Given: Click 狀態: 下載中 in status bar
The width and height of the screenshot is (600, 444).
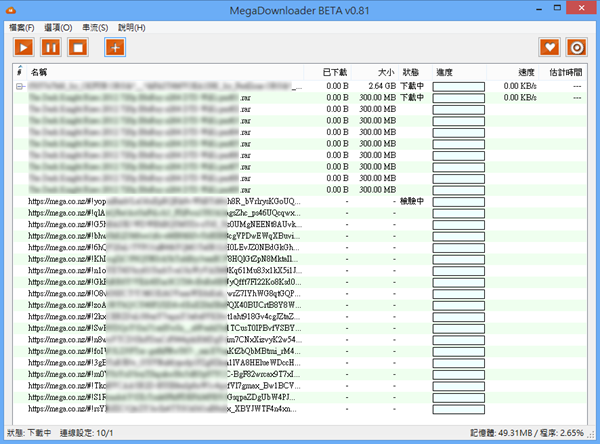Looking at the screenshot, I should click(x=29, y=433).
